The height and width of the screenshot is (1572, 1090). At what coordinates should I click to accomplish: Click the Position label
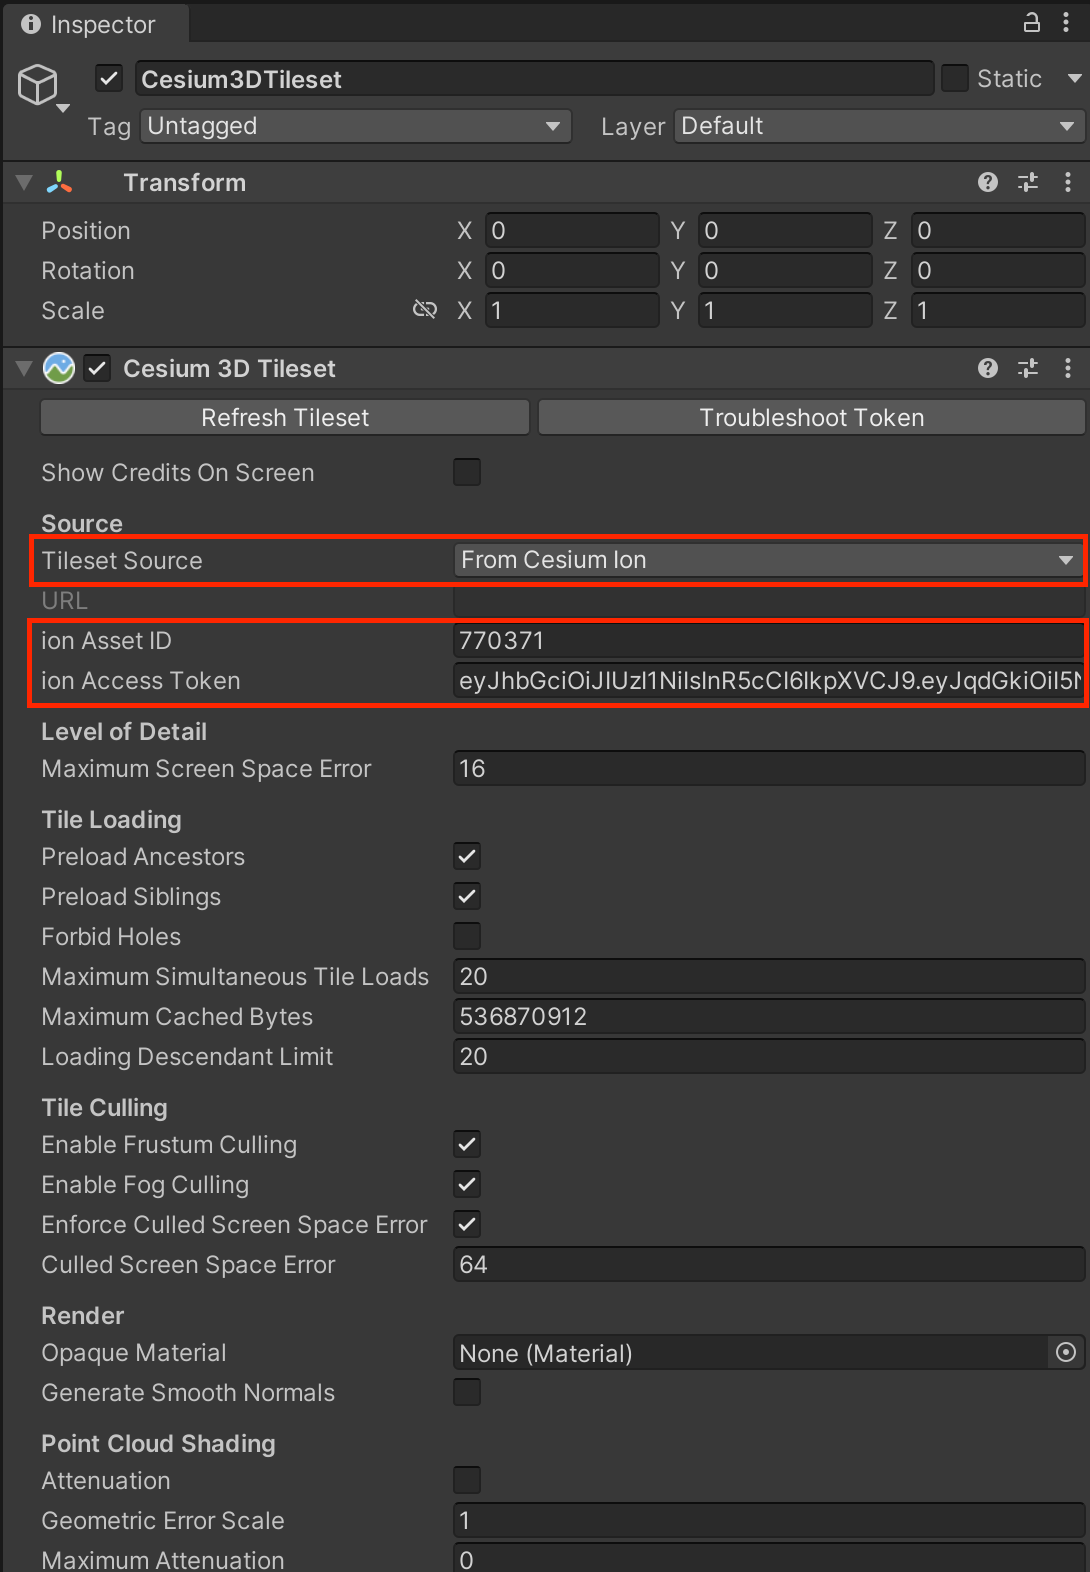click(86, 231)
